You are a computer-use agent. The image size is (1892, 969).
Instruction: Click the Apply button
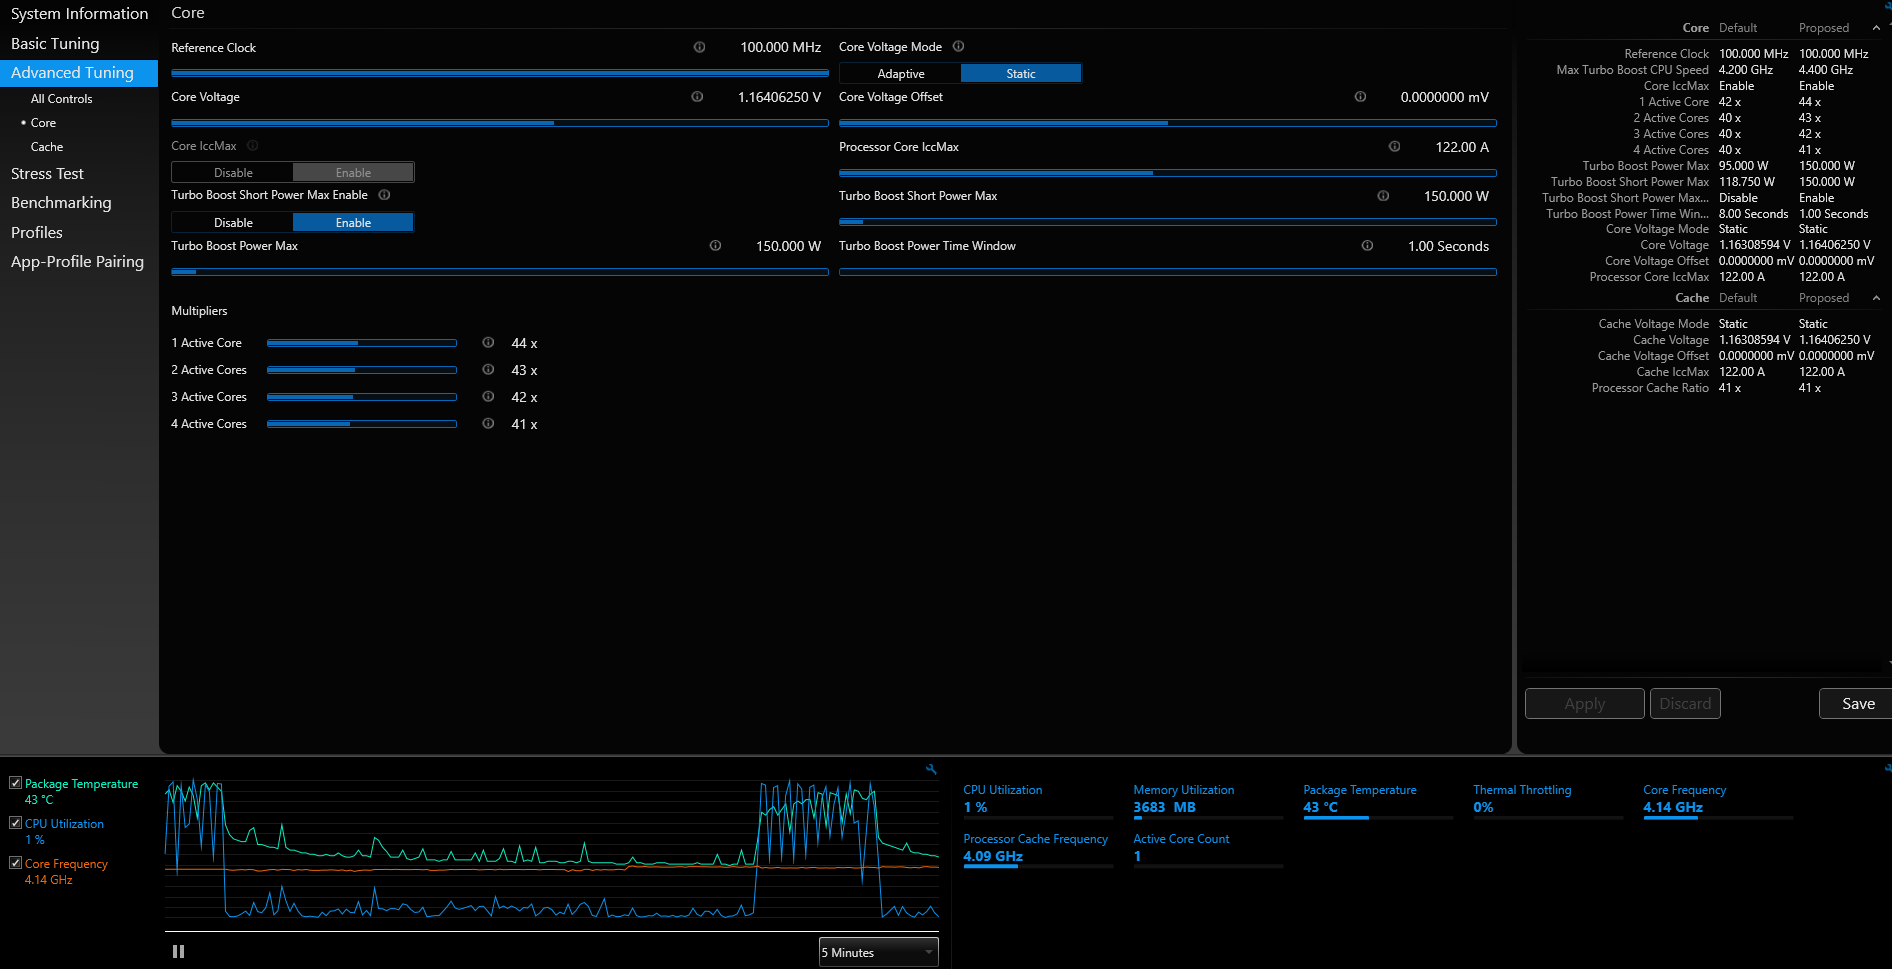click(x=1584, y=703)
